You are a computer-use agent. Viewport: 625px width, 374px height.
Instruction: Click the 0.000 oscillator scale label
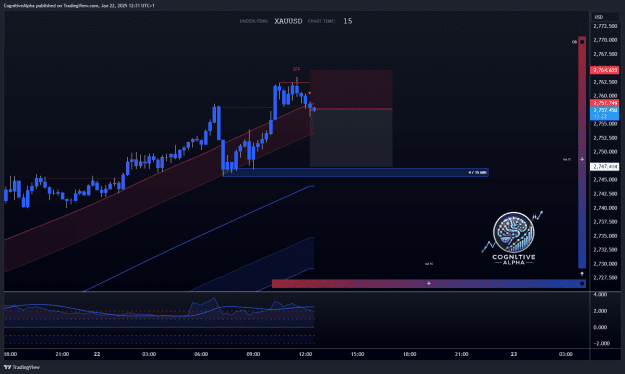point(600,327)
